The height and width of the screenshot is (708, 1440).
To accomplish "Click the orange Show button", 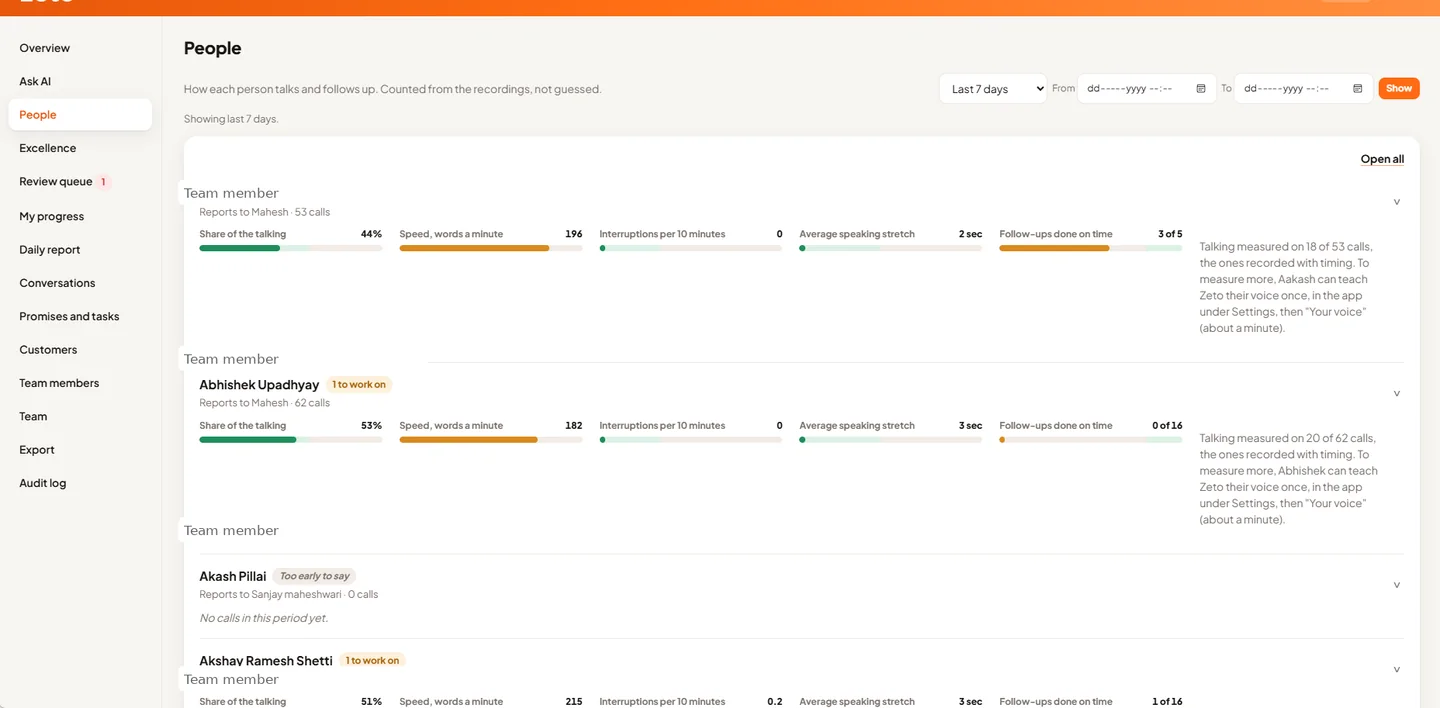I will (x=1399, y=88).
